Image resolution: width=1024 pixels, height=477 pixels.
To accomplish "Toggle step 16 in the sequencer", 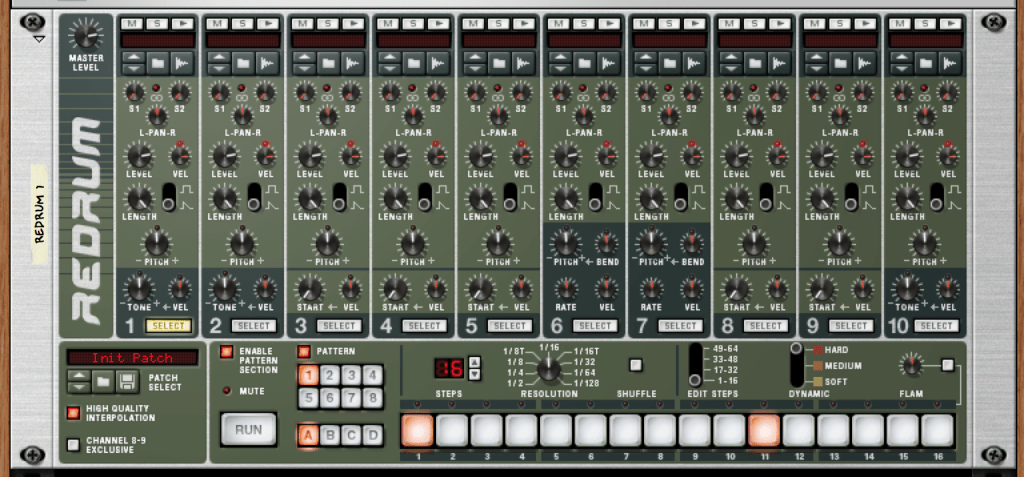I will (x=938, y=430).
